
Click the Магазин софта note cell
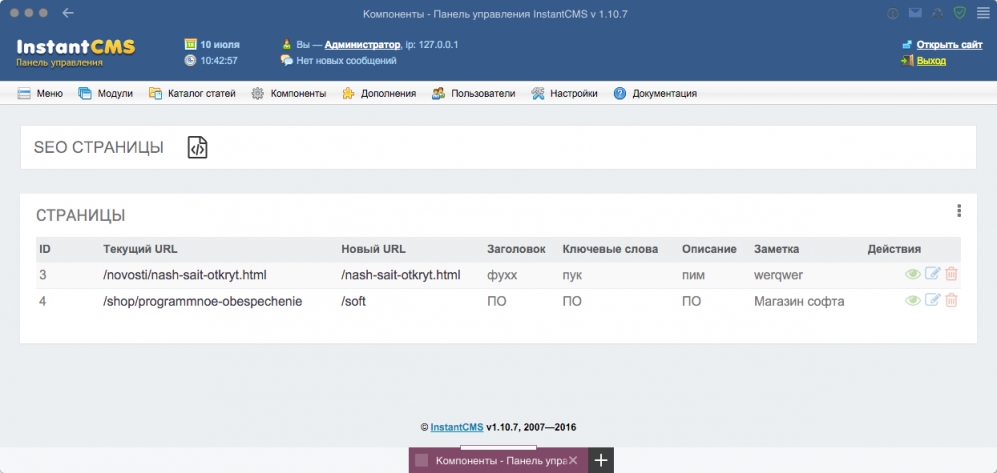[799, 301]
